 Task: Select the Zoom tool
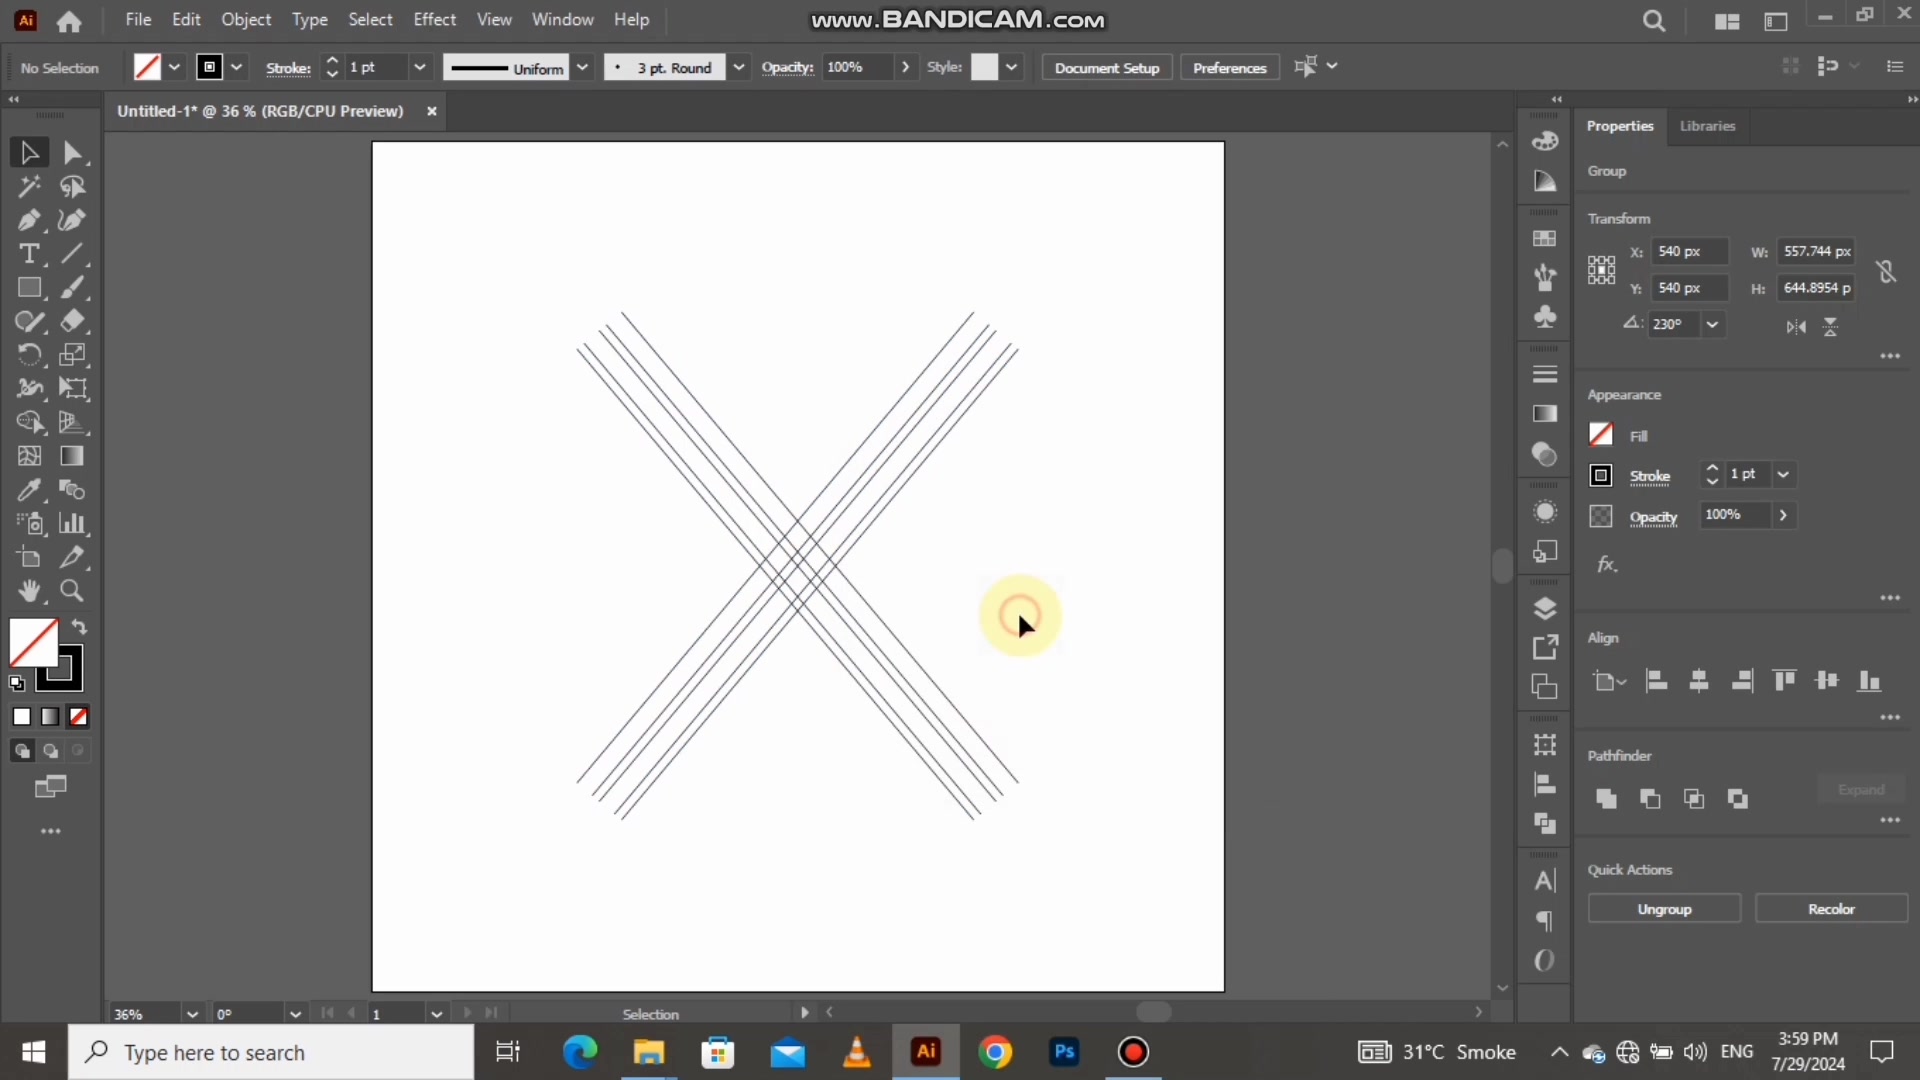pos(72,591)
